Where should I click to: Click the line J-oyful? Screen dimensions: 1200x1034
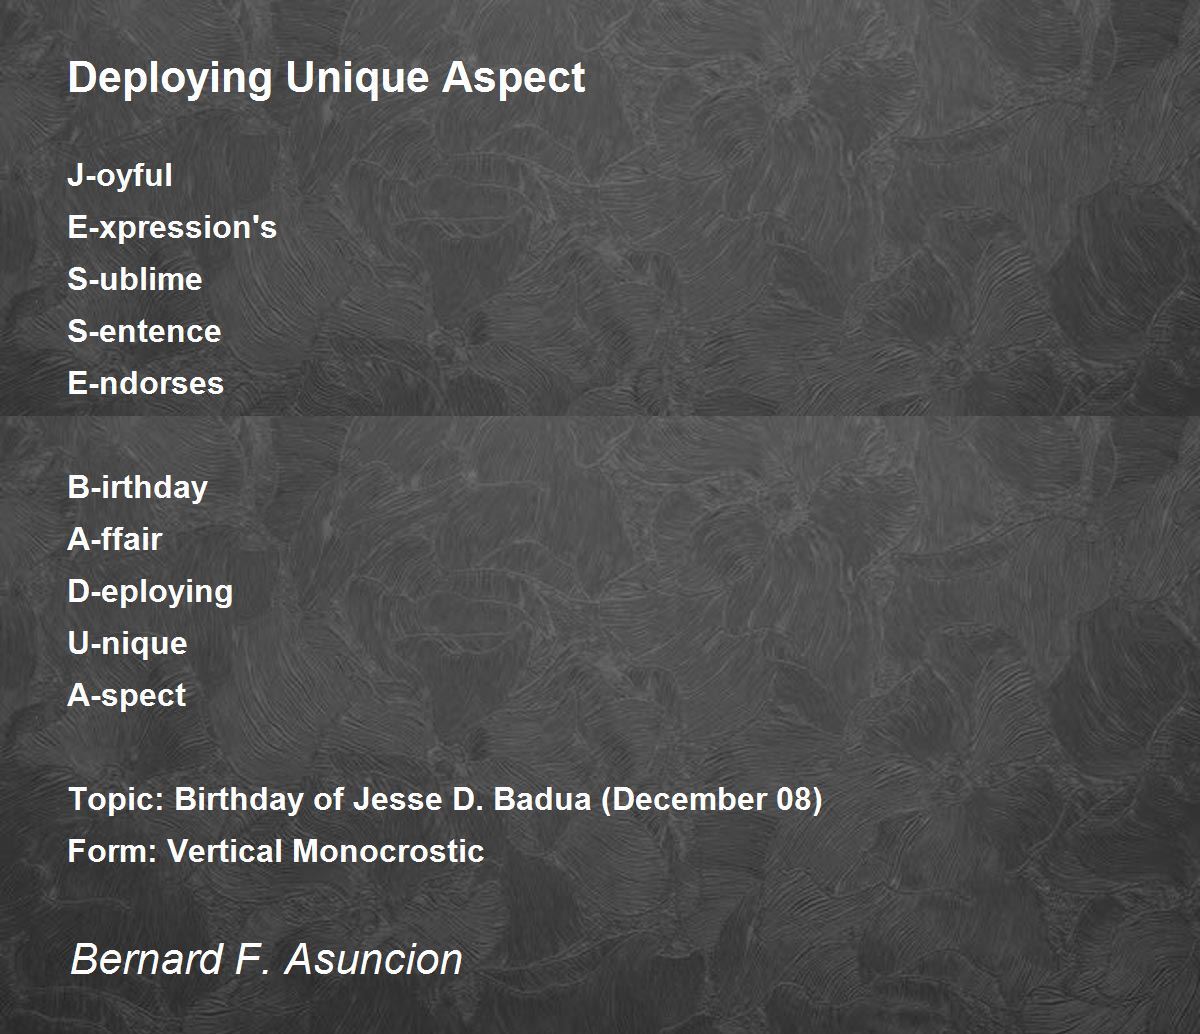(x=120, y=176)
